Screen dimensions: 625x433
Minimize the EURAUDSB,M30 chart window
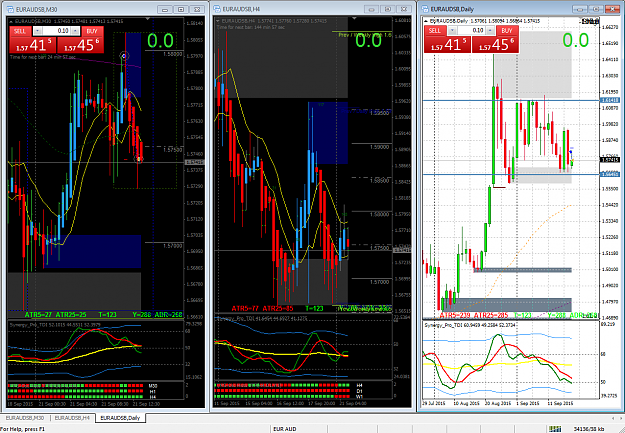165,9
